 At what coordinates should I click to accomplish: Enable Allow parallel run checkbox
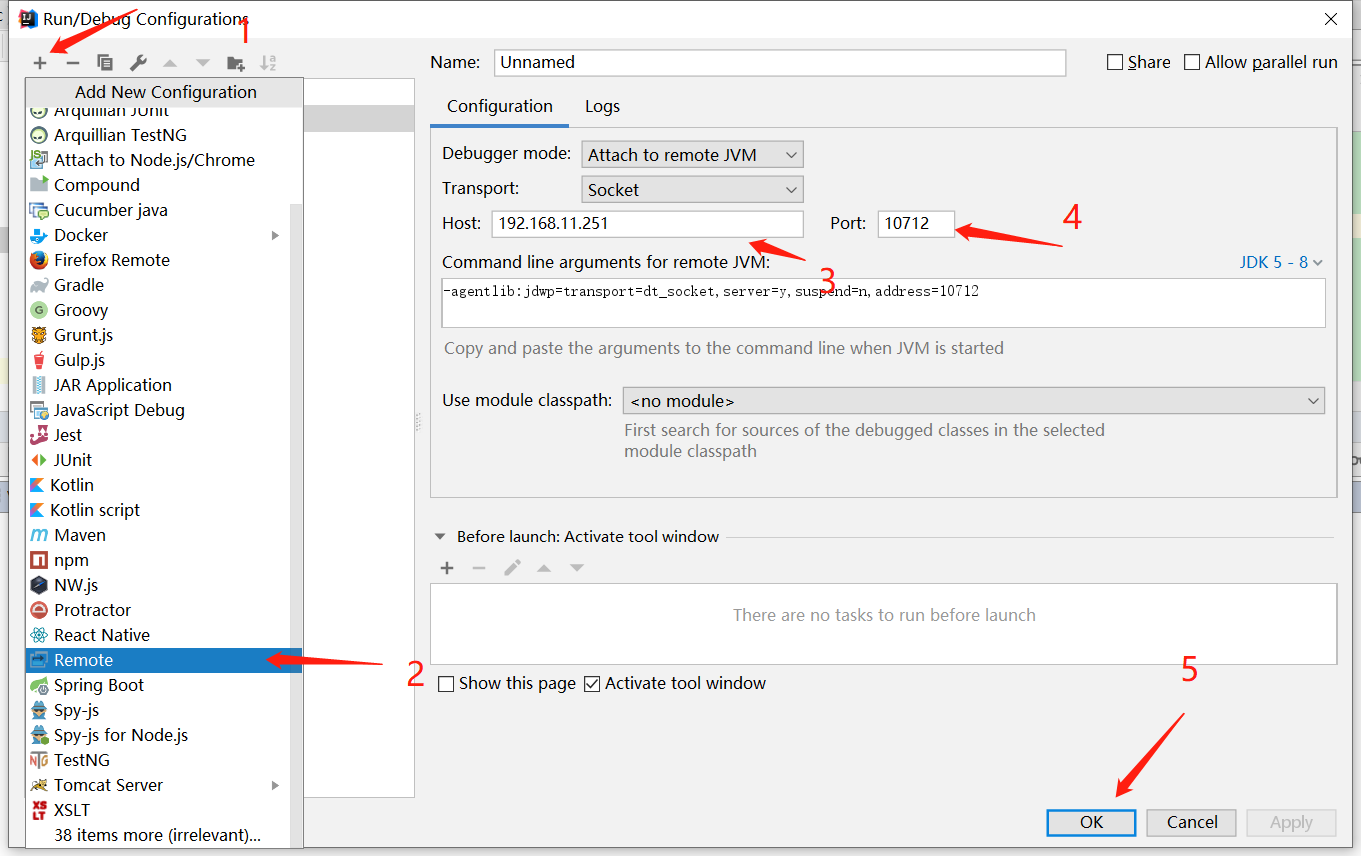pyautogui.click(x=1192, y=62)
